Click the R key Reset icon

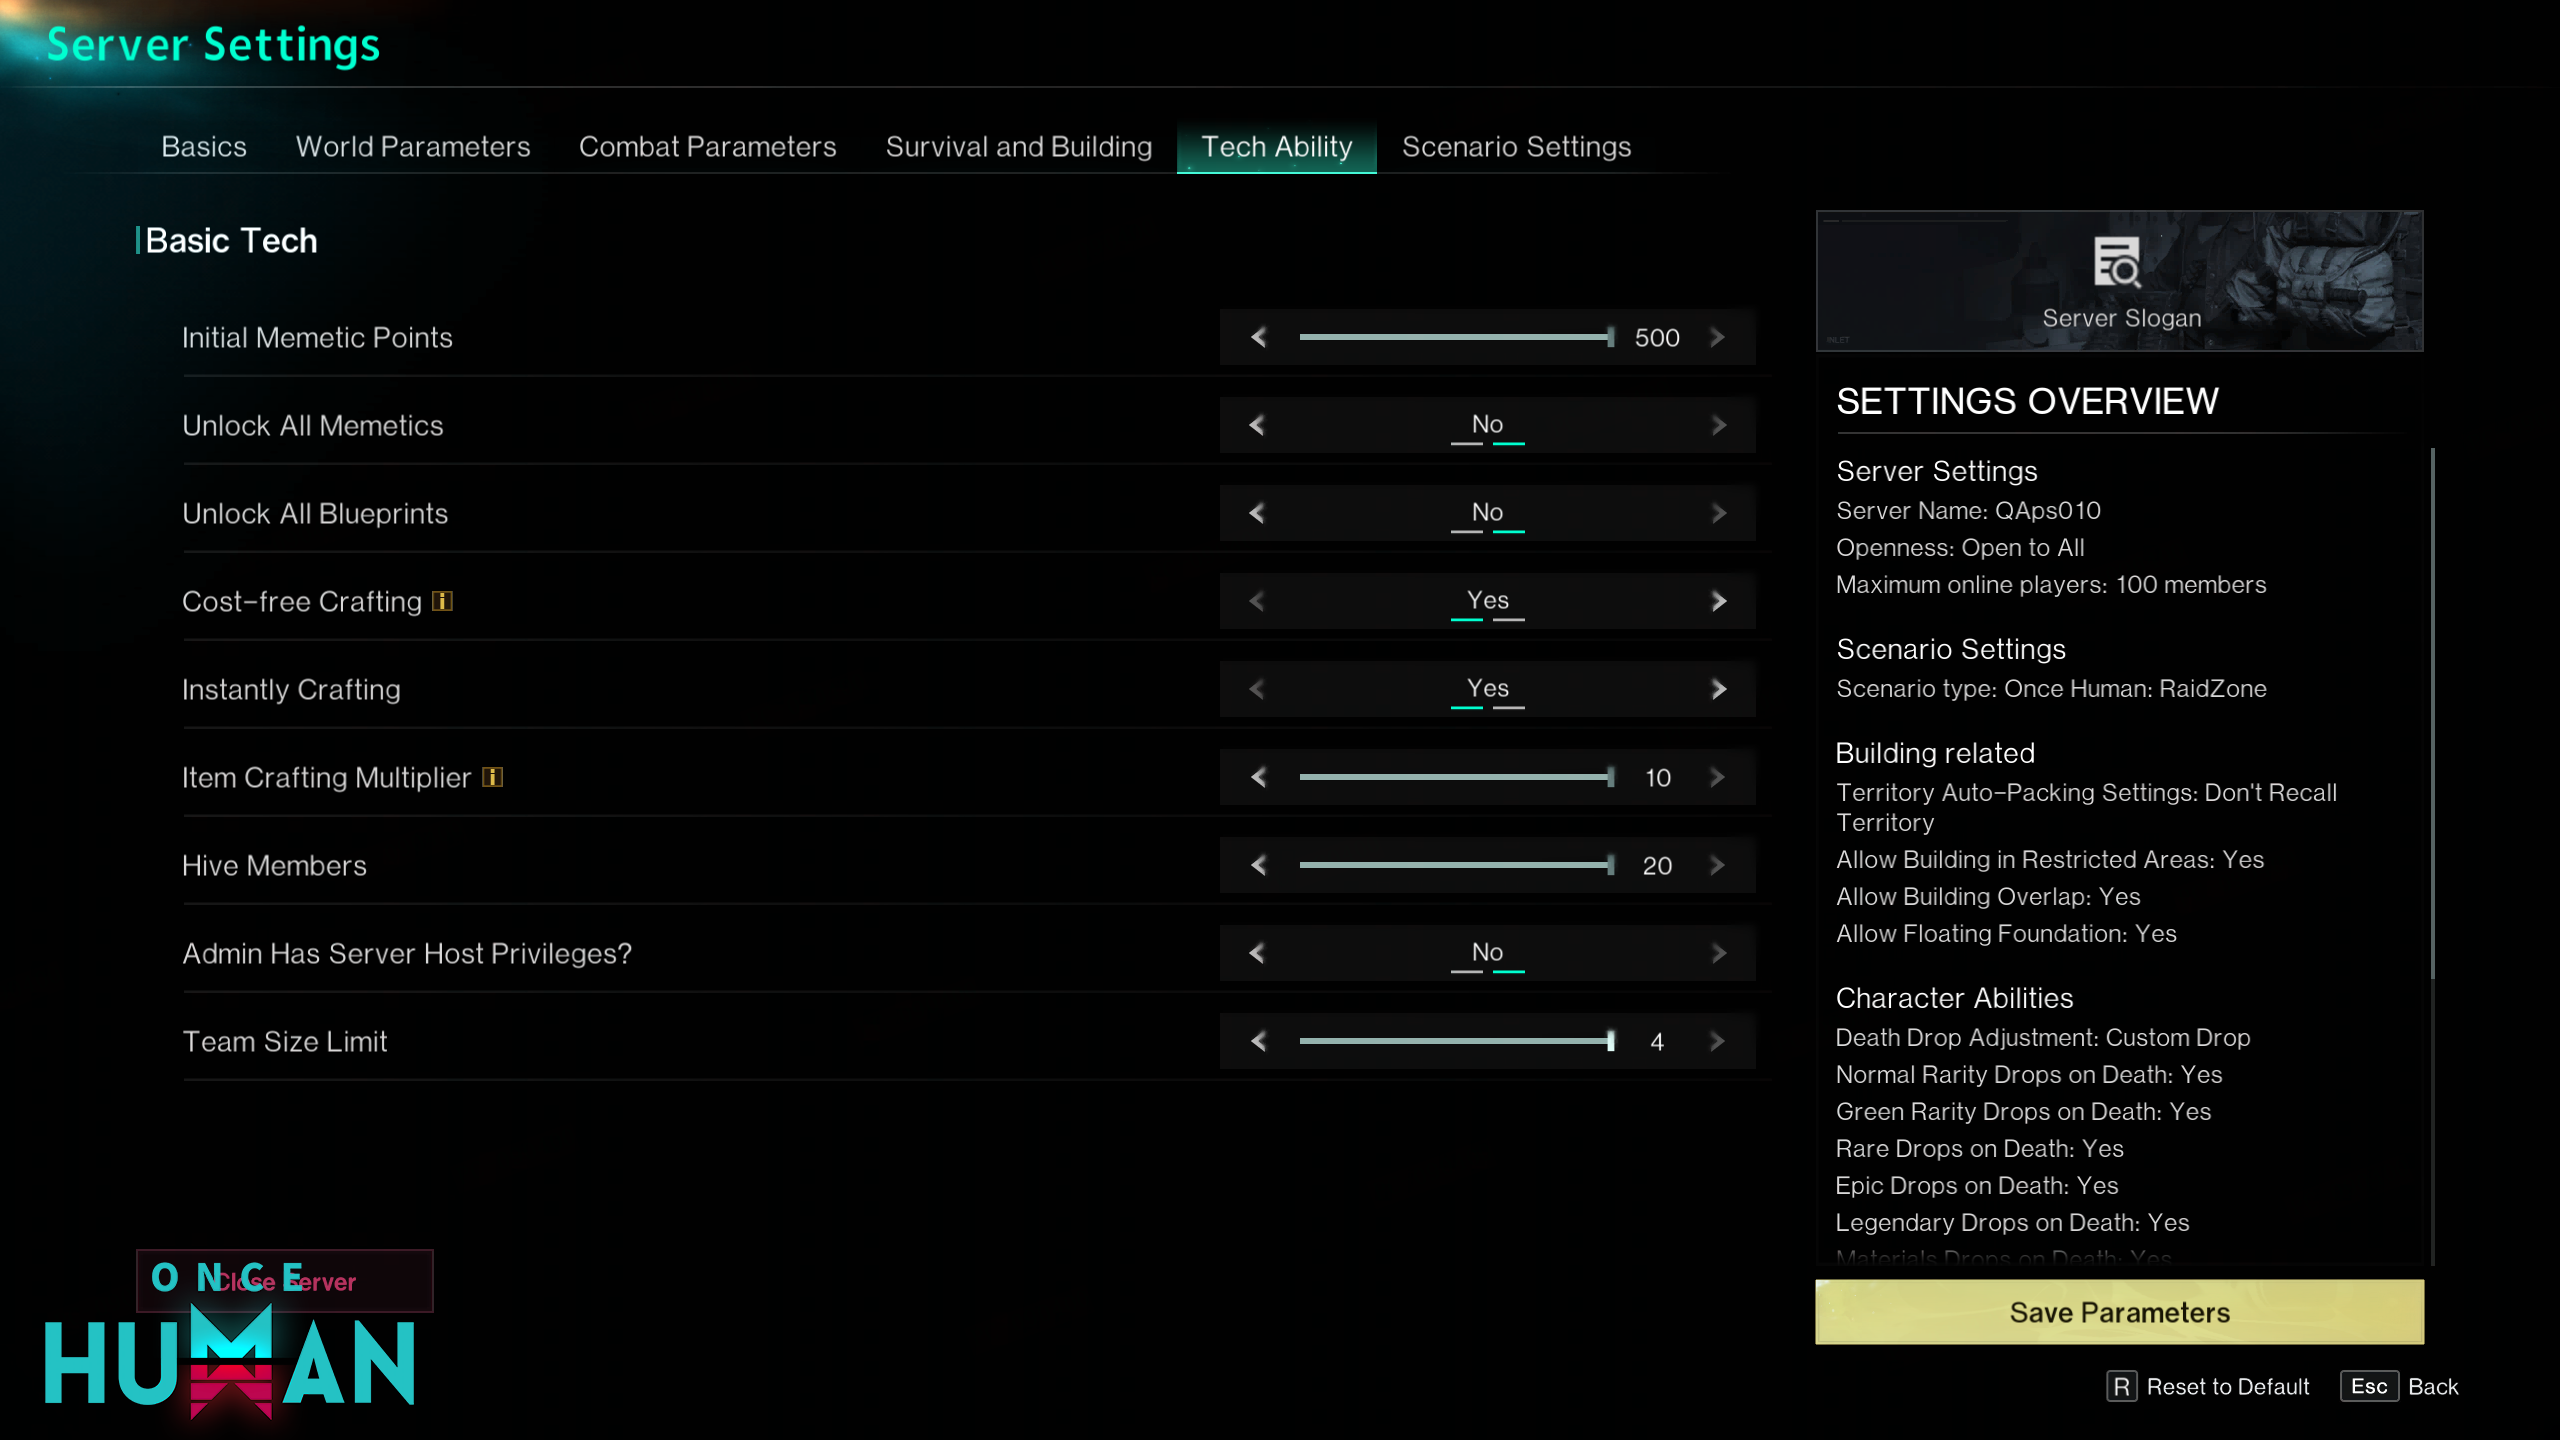2121,1386
